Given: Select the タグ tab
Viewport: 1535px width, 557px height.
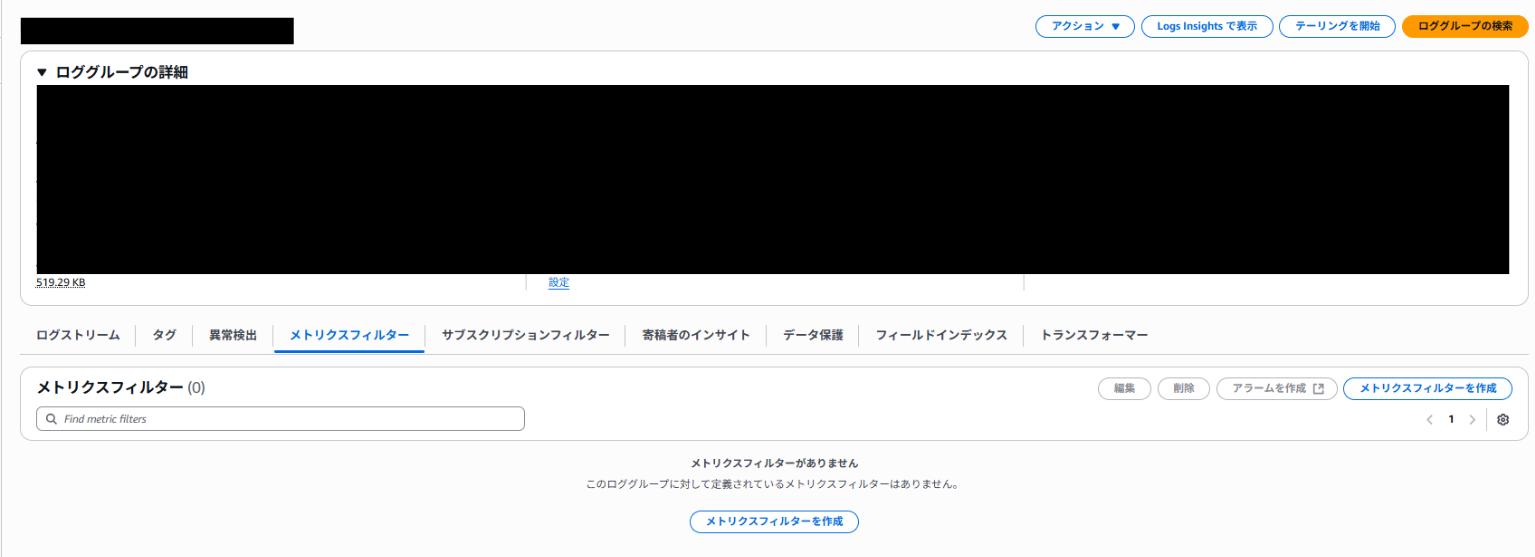Looking at the screenshot, I should (x=164, y=335).
